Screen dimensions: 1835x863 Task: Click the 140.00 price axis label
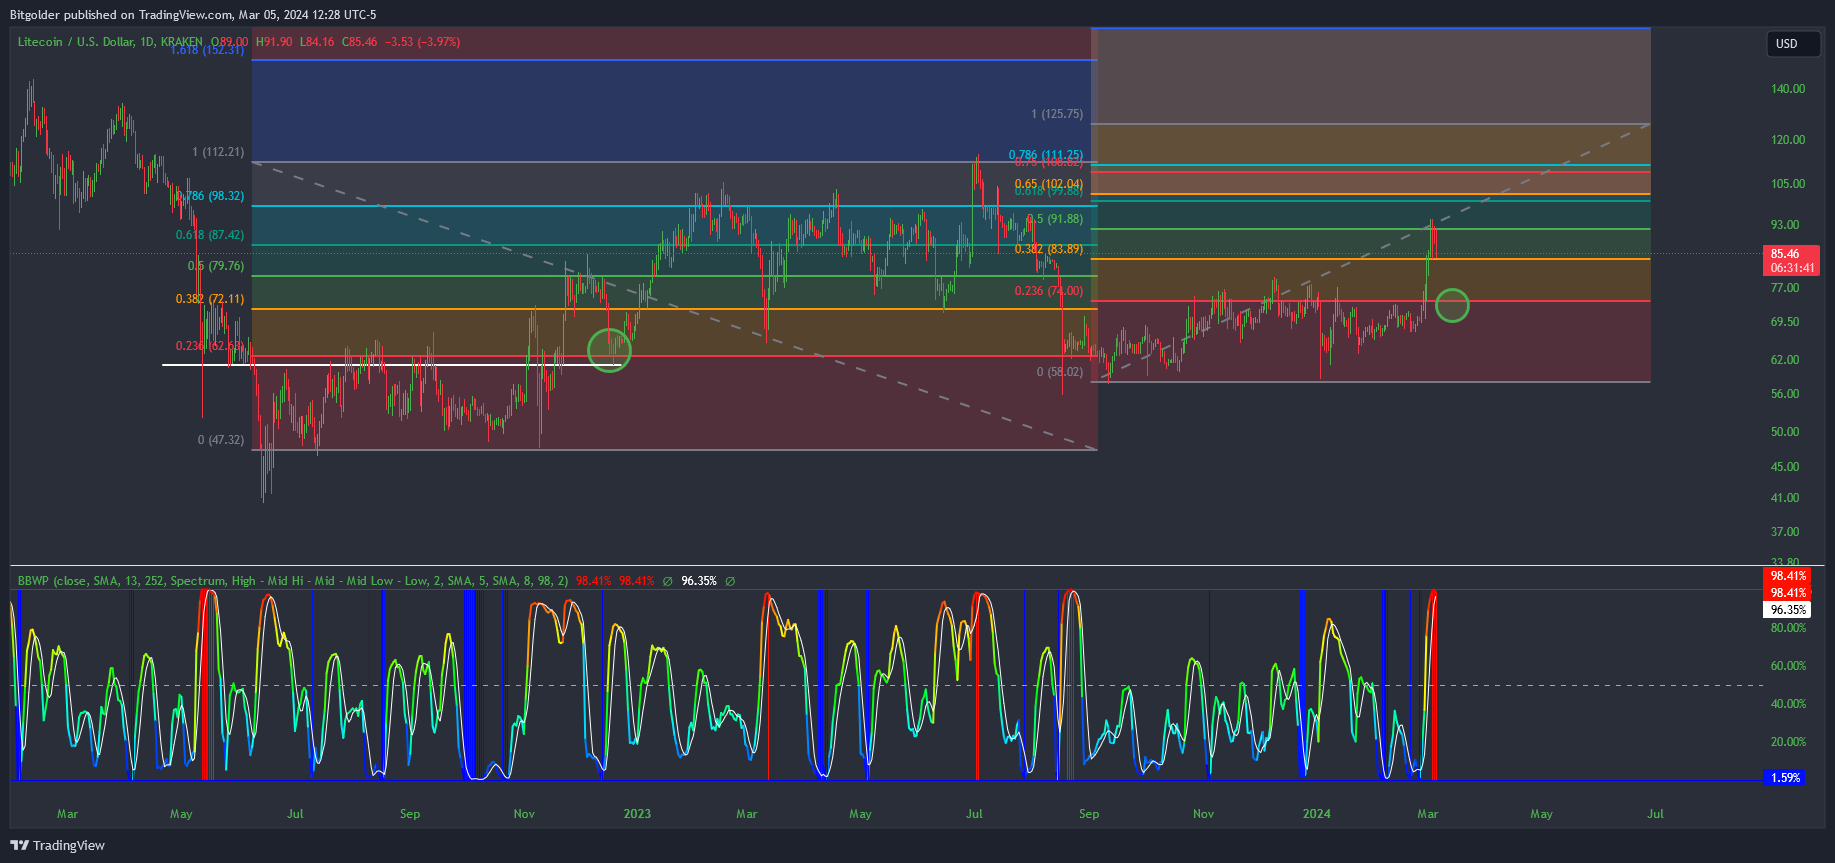click(1788, 89)
